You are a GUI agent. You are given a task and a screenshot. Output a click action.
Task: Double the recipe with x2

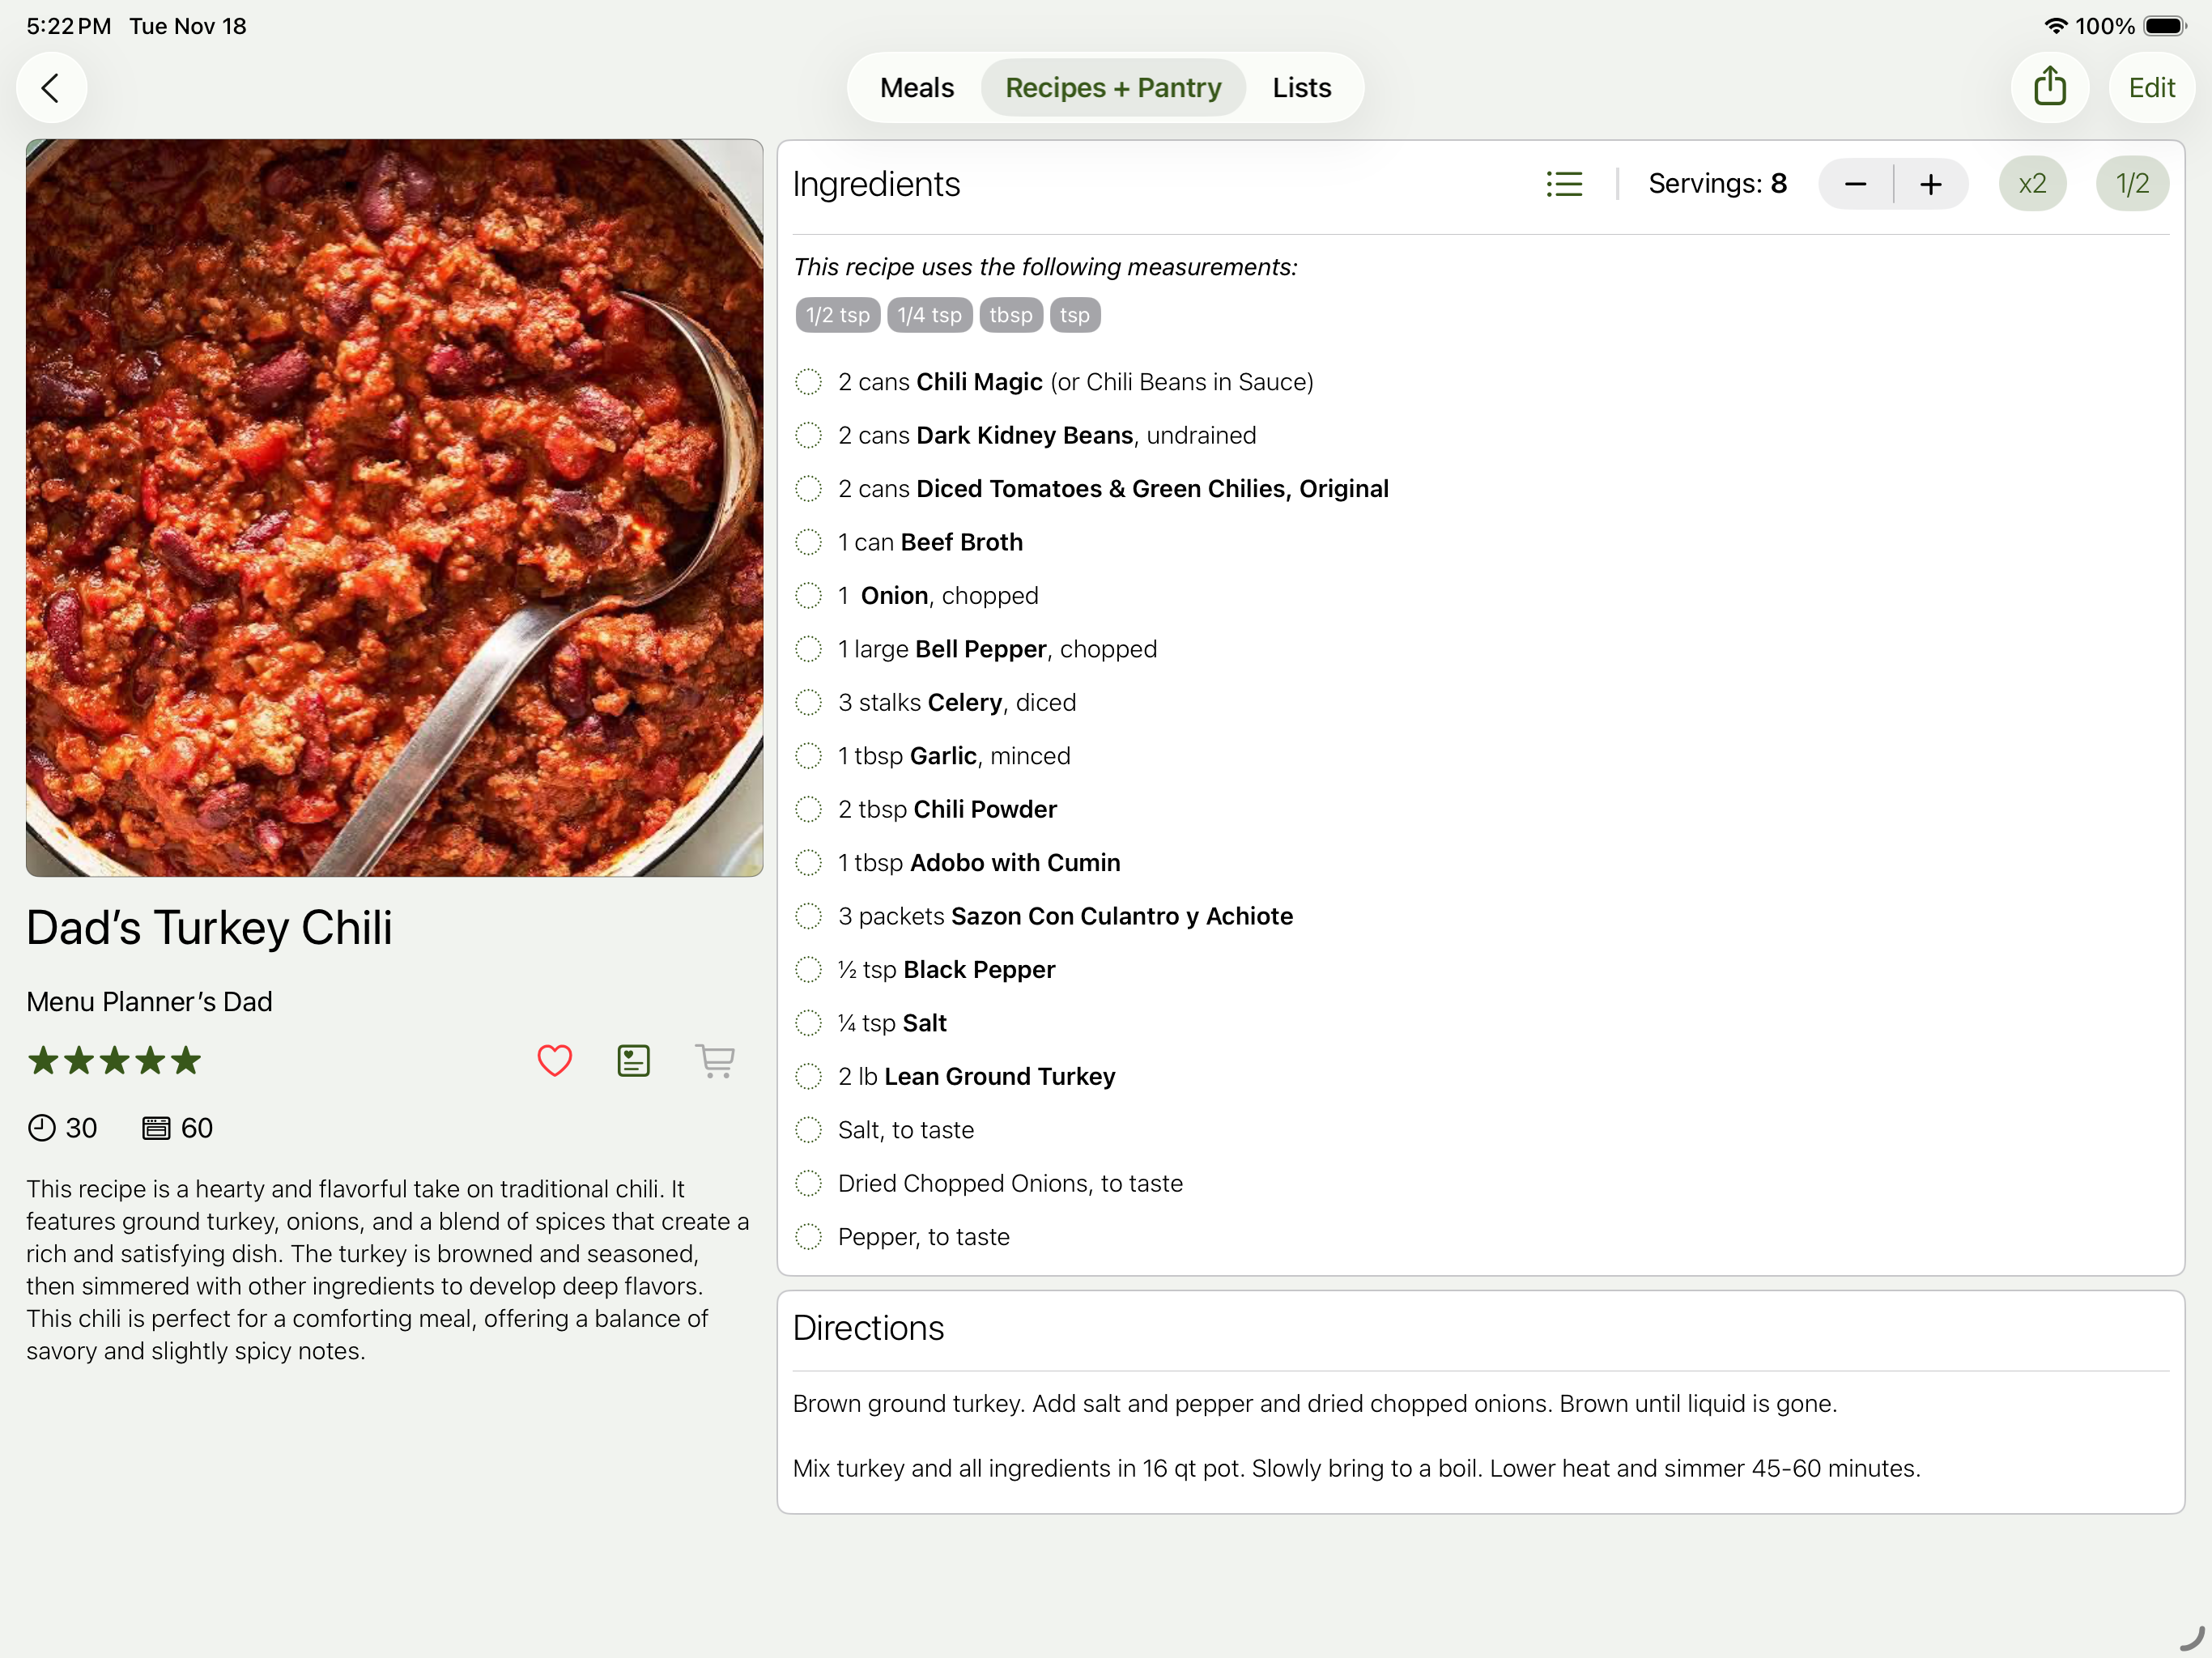pyautogui.click(x=2031, y=184)
